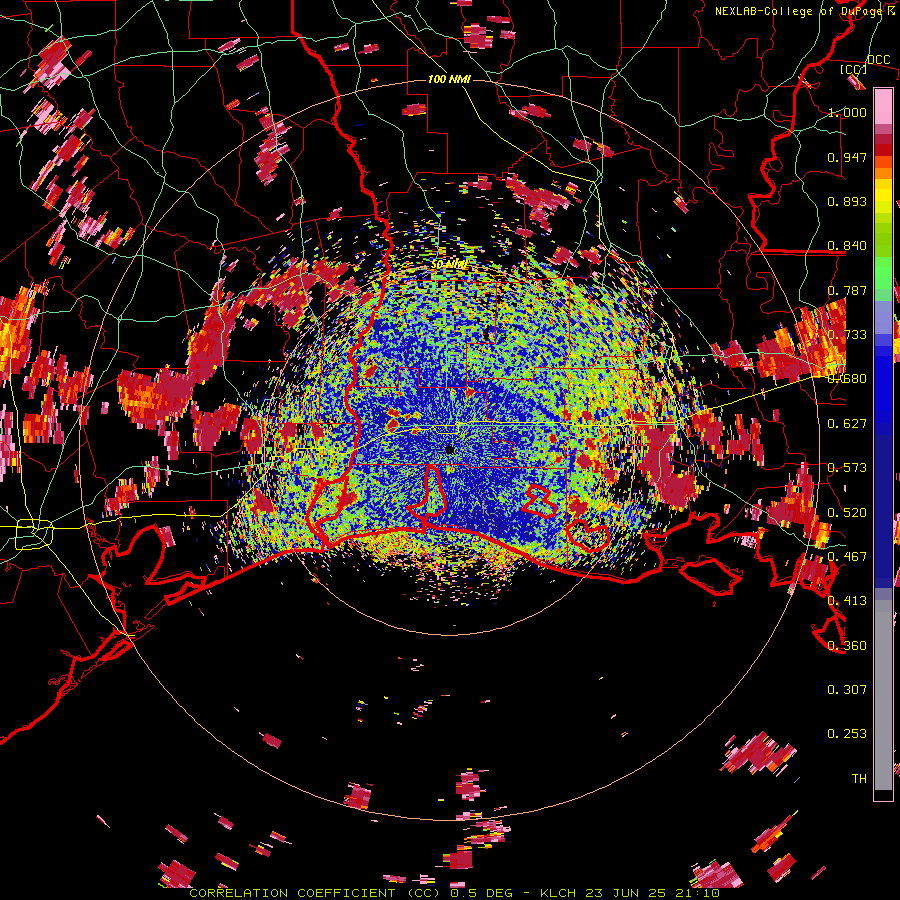Click the 0.253 value on the color scale
Screen dimensions: 900x900
click(847, 734)
